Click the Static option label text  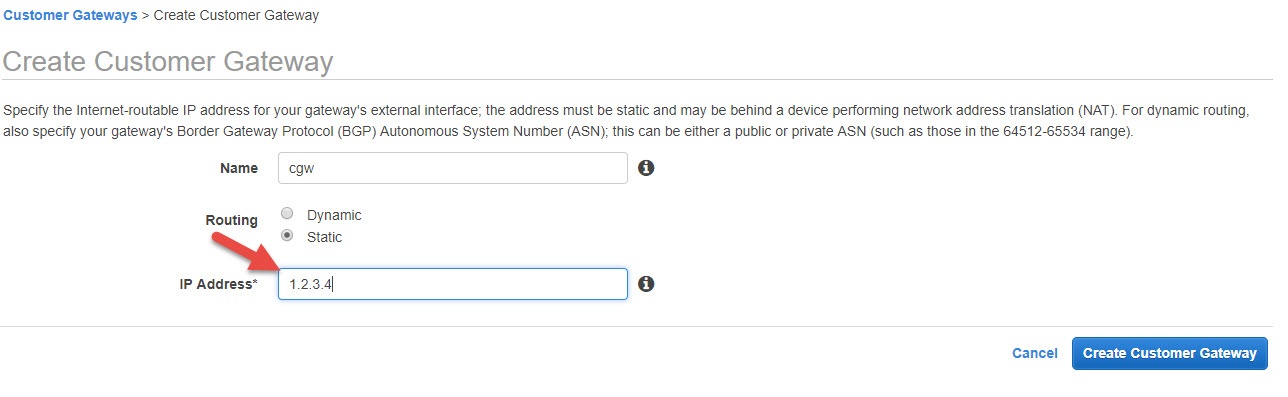coord(324,237)
